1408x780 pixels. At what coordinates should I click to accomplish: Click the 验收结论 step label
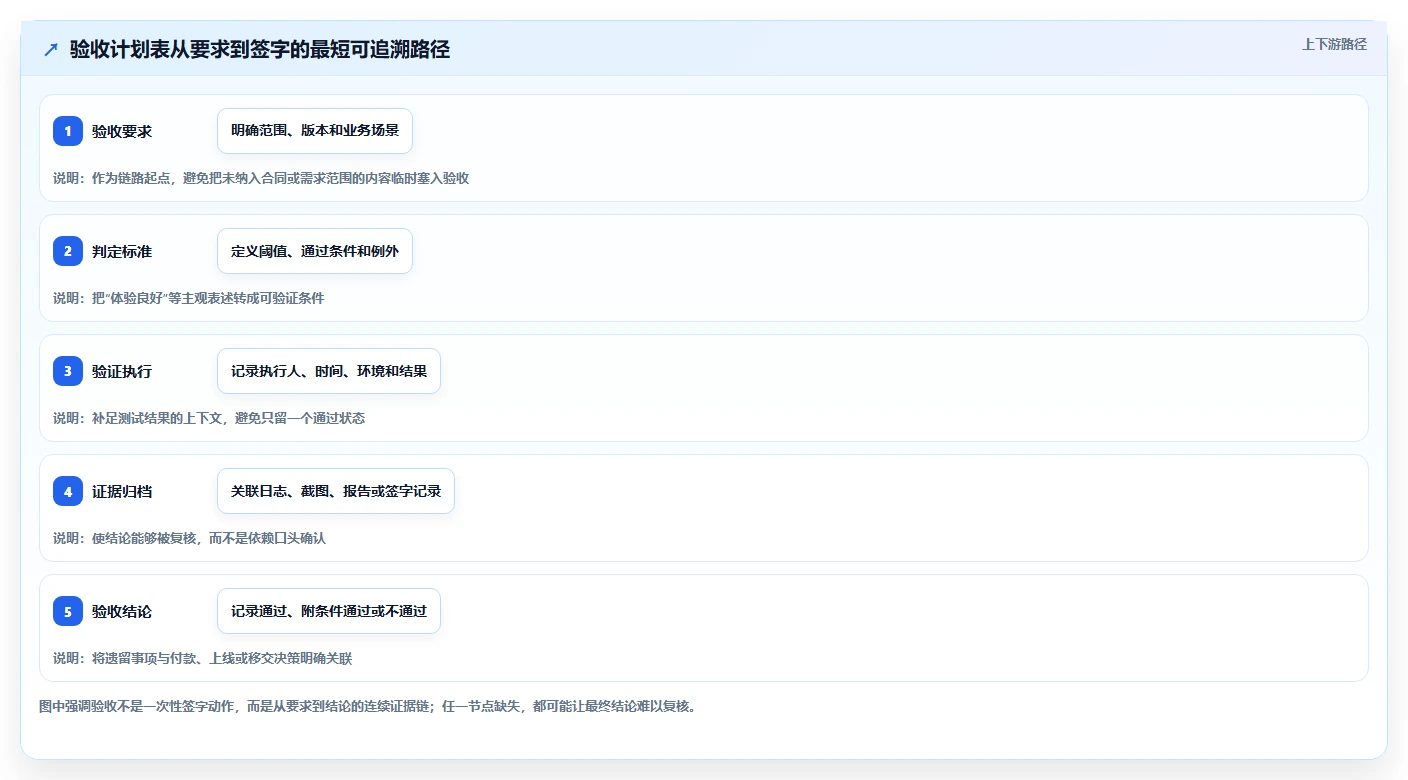click(x=122, y=611)
